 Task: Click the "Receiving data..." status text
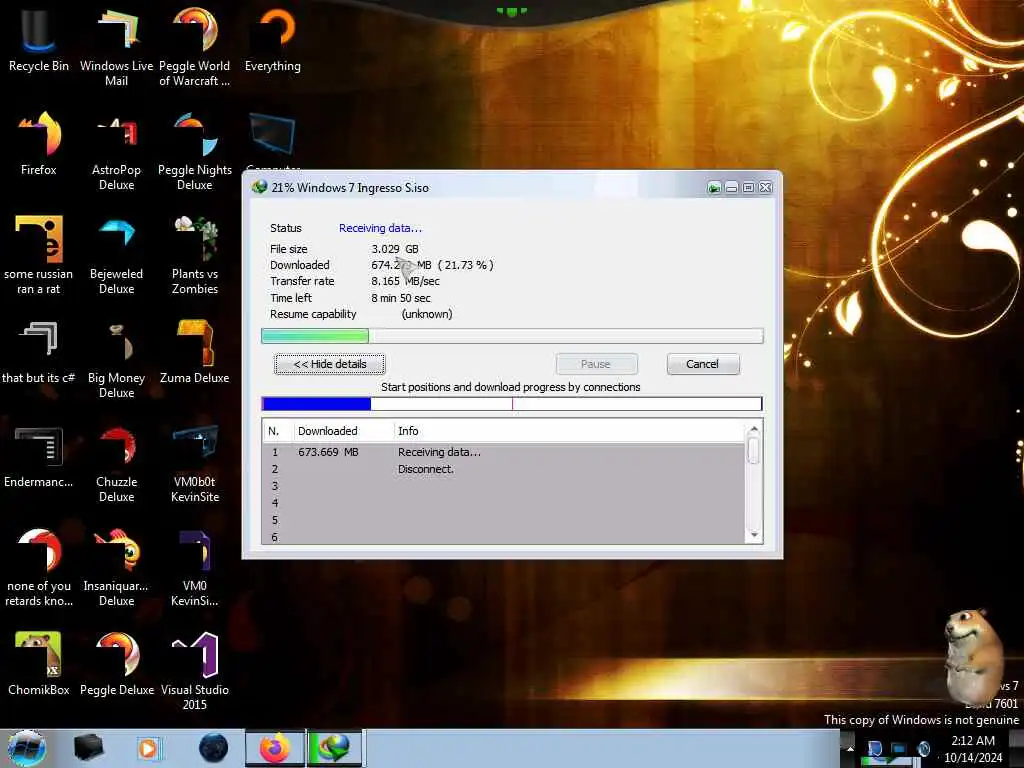pos(380,228)
